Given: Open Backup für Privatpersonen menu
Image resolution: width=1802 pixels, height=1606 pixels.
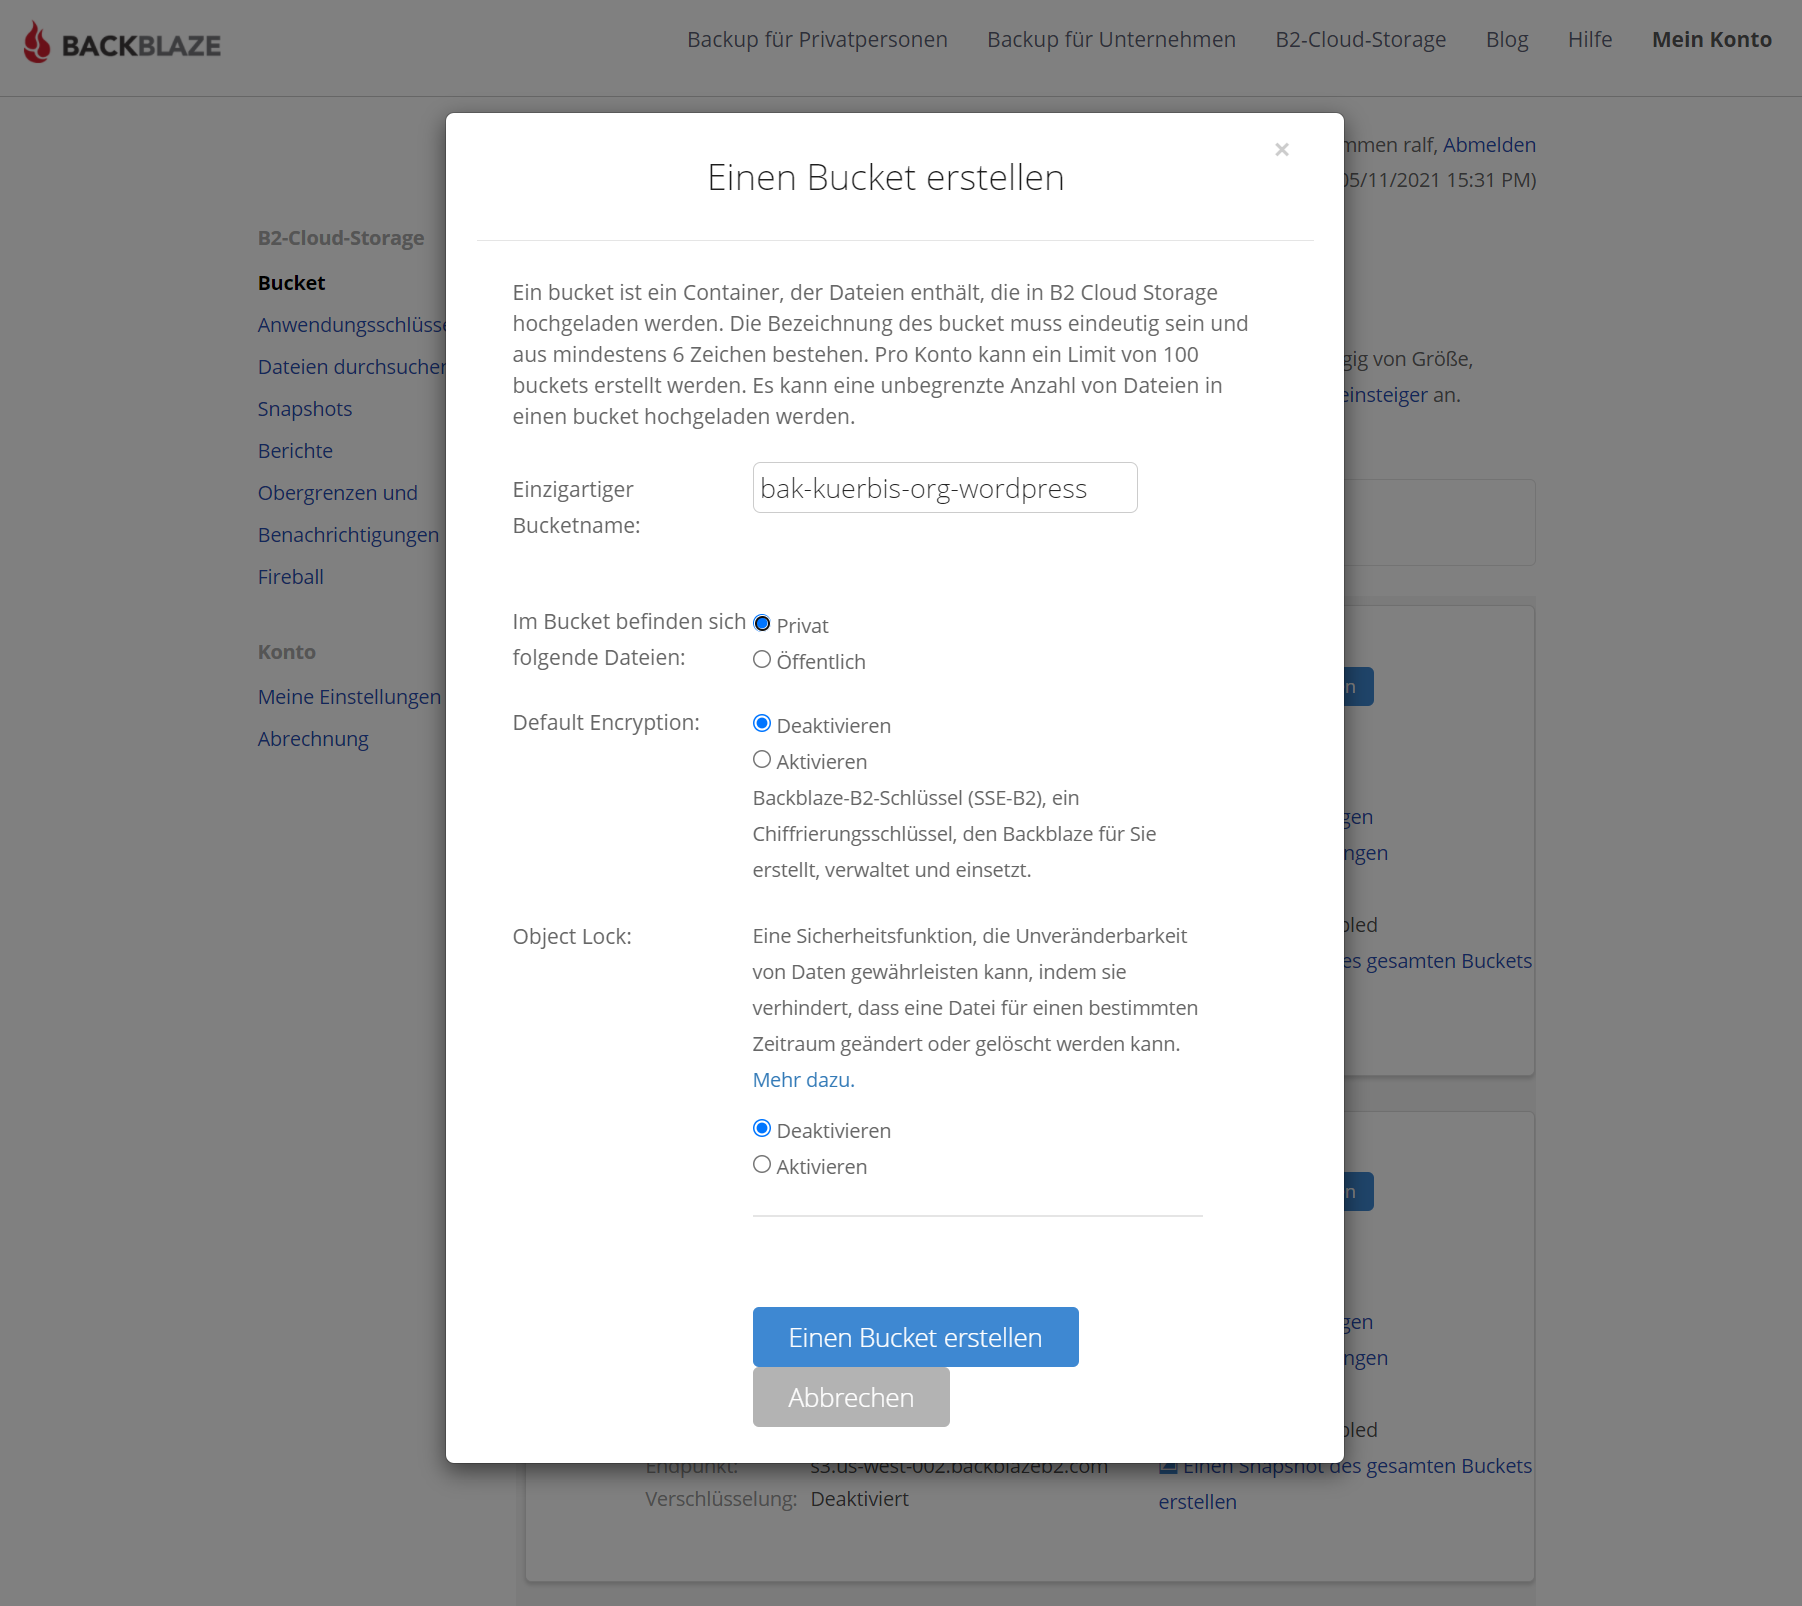Looking at the screenshot, I should tap(817, 40).
